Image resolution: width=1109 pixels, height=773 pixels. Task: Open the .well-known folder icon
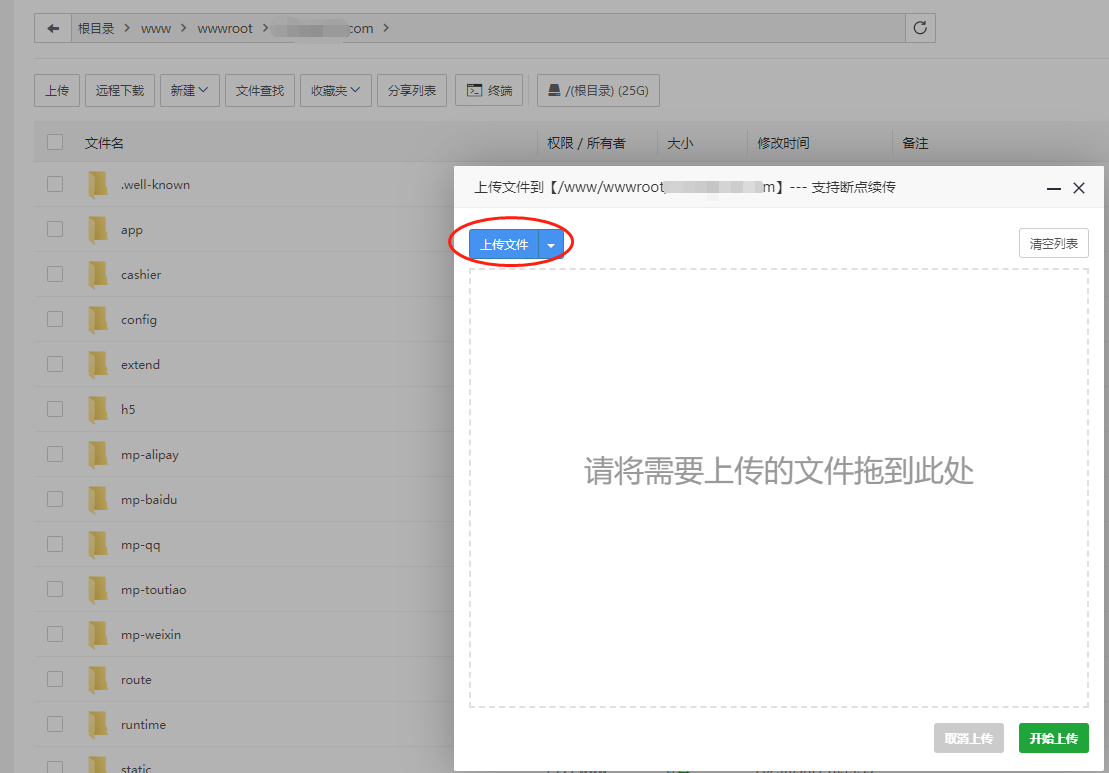tap(98, 184)
